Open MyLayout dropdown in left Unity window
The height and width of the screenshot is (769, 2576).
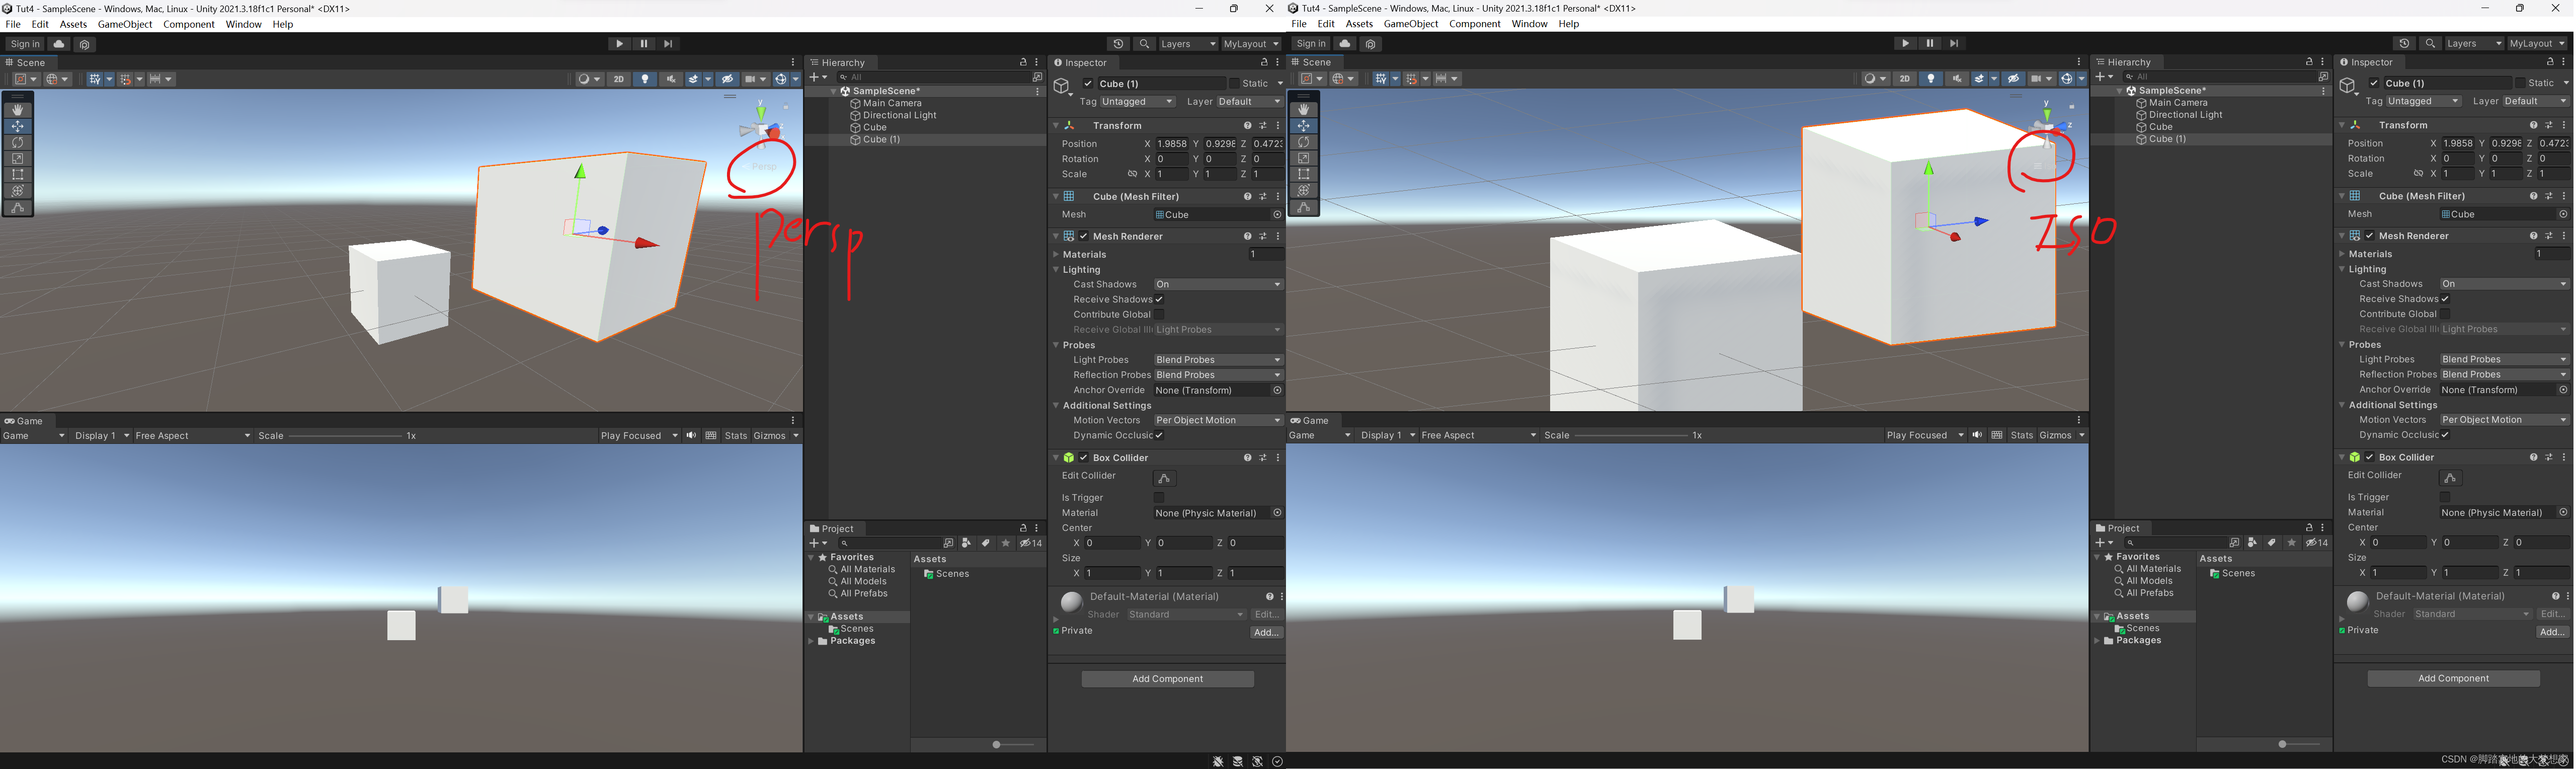click(1251, 44)
